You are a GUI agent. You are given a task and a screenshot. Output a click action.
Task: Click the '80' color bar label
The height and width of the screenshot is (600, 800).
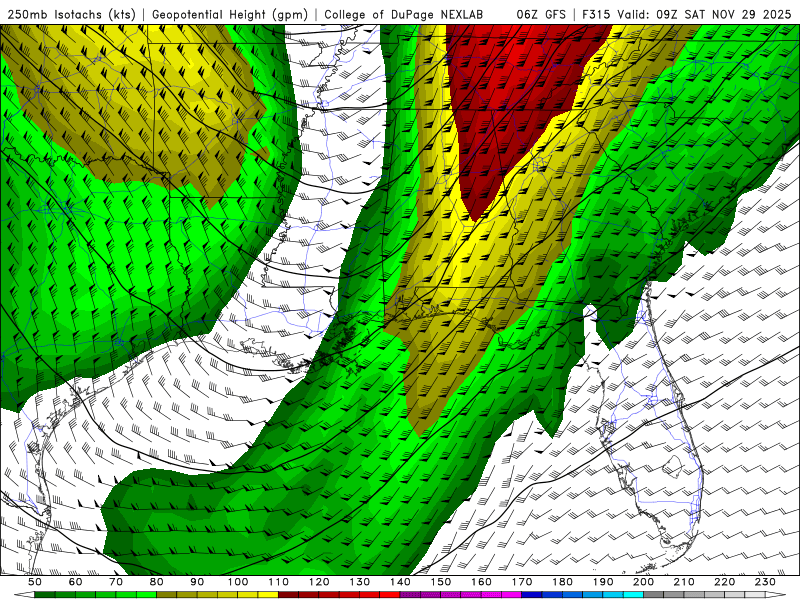[157, 582]
